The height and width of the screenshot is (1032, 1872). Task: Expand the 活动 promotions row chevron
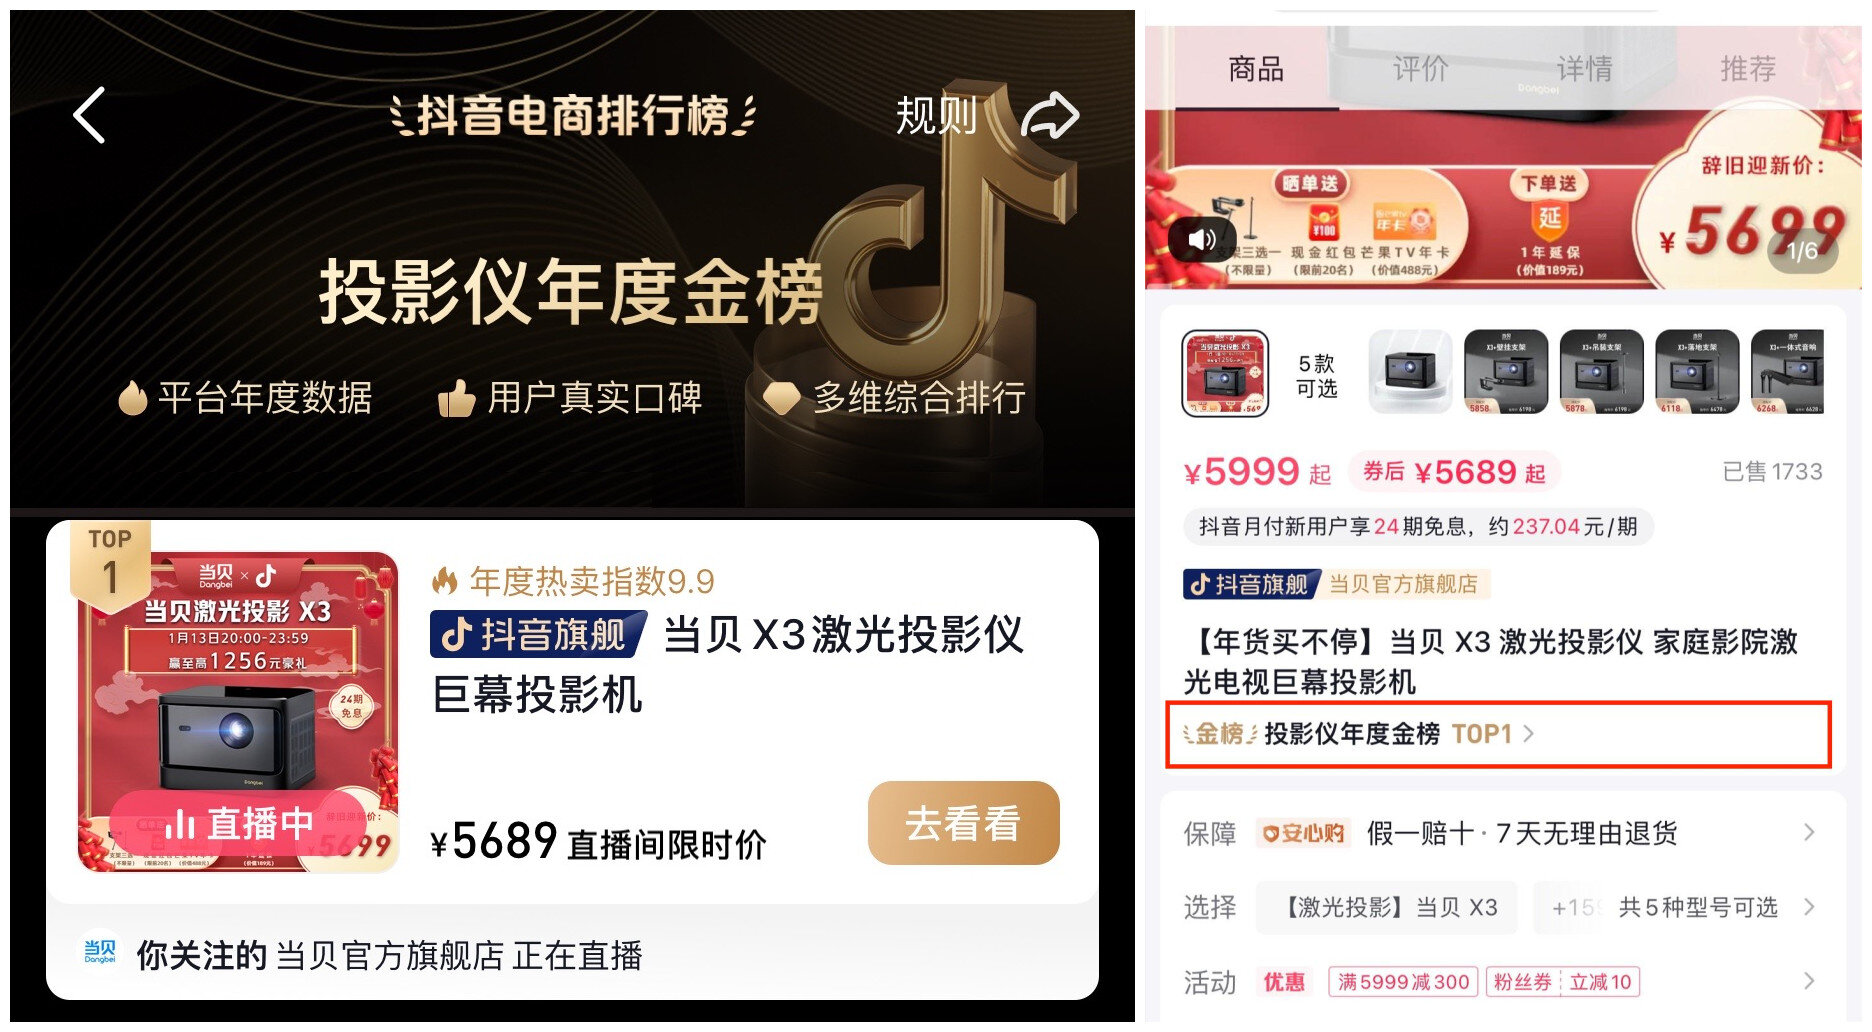[x=1808, y=981]
